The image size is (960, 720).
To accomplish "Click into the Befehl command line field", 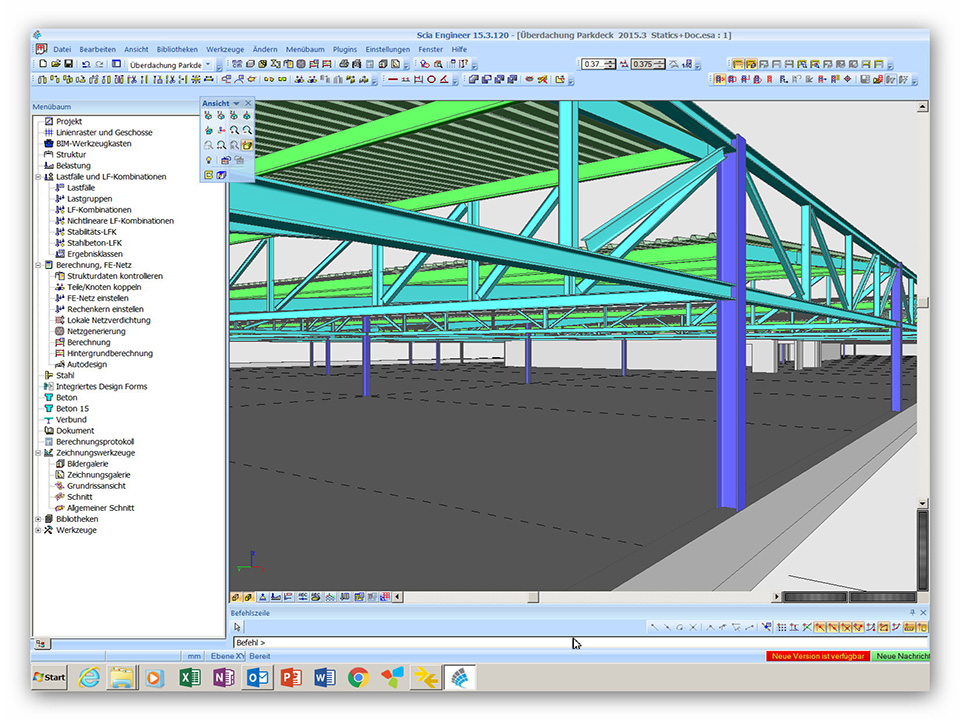I will click(400, 642).
